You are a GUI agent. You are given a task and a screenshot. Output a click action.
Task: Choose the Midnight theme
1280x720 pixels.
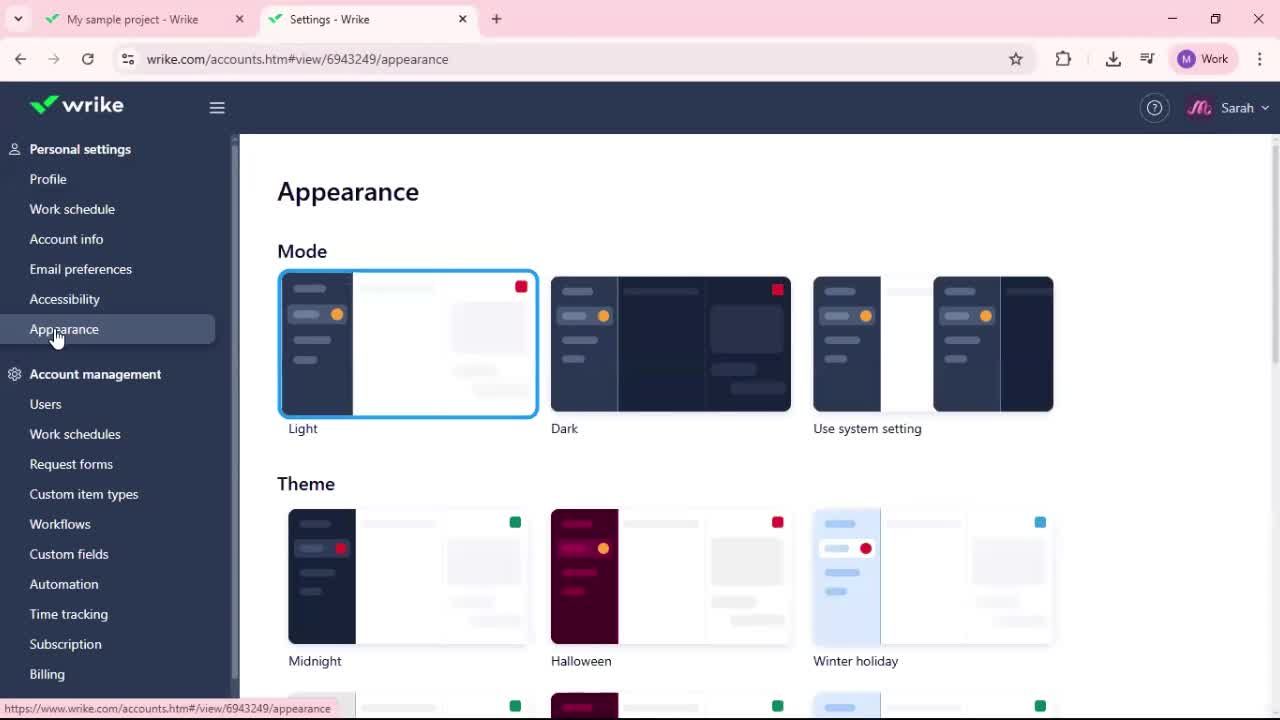pos(408,576)
